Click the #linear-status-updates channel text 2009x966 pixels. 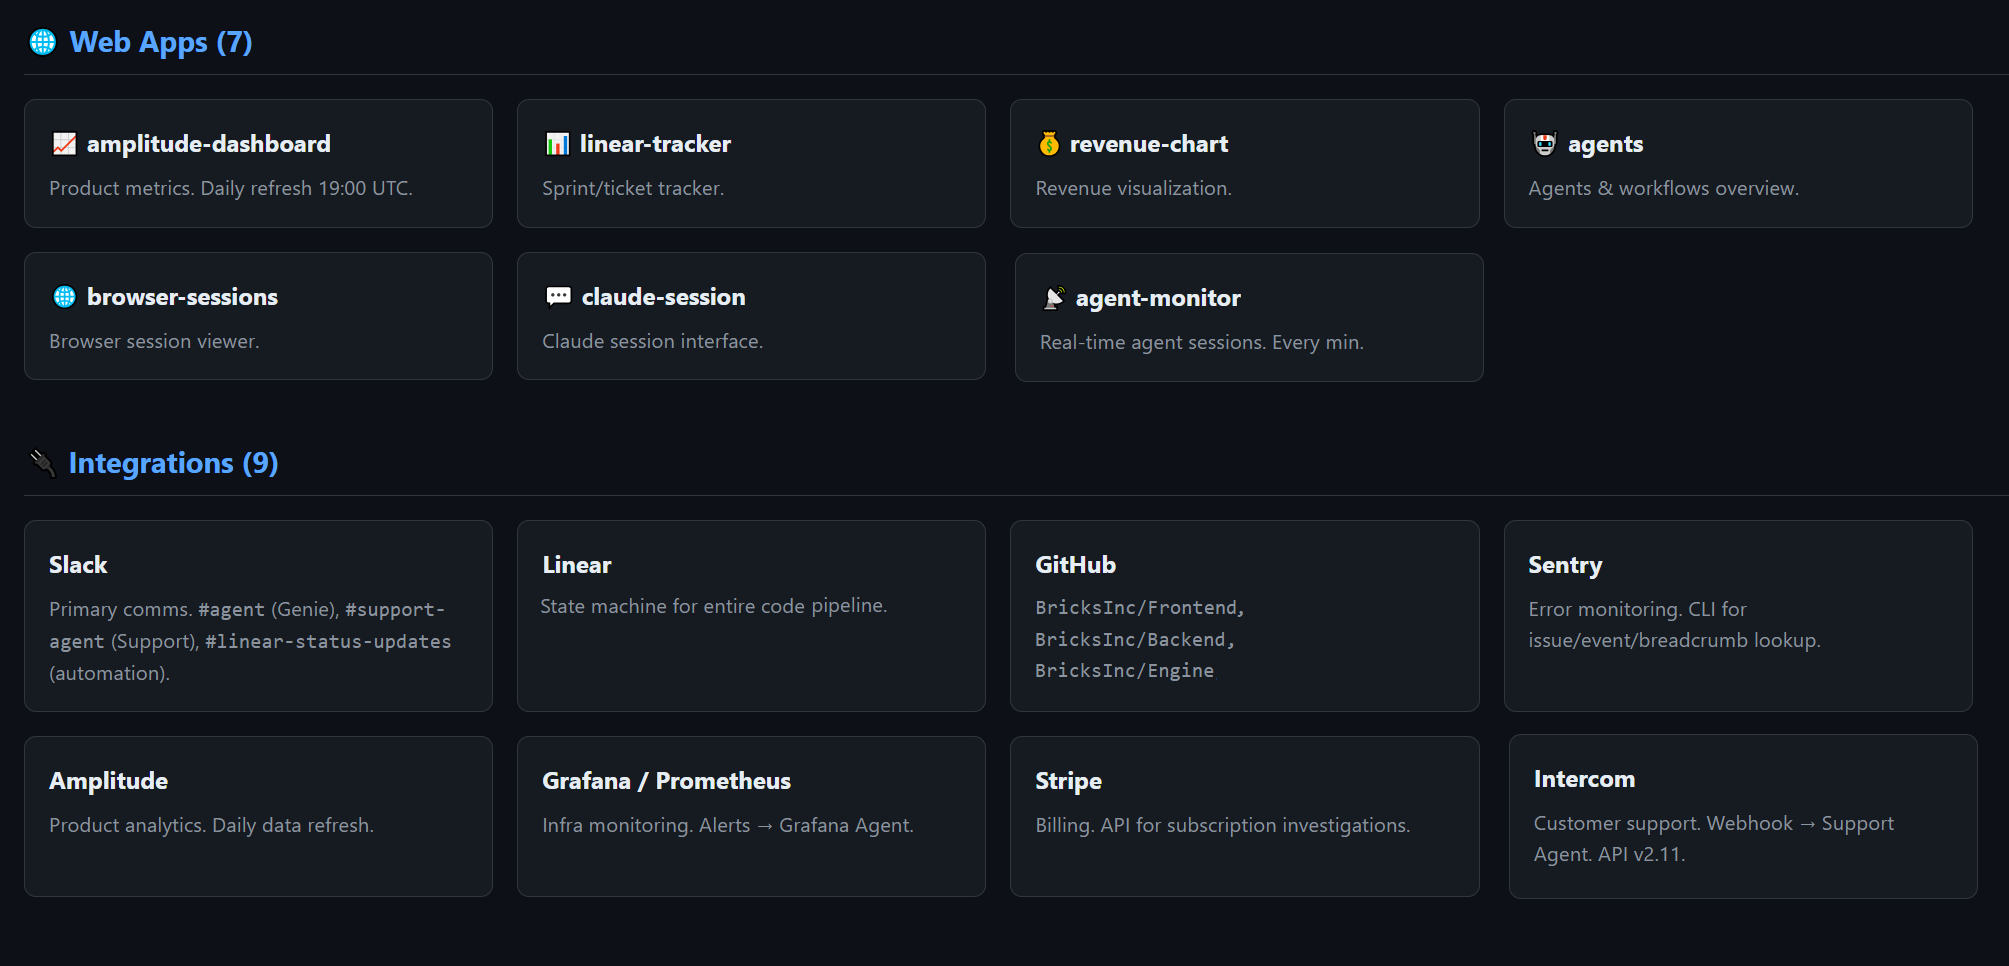[x=328, y=642]
